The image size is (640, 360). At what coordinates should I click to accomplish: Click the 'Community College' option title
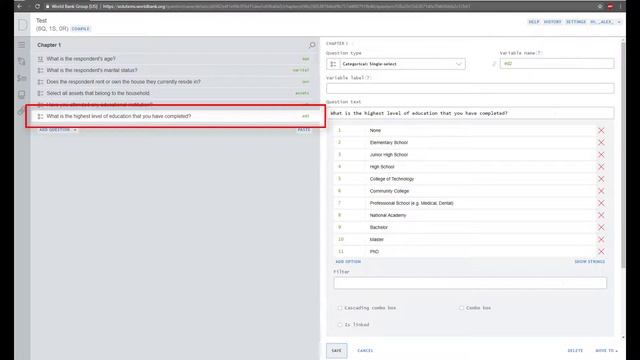389,191
